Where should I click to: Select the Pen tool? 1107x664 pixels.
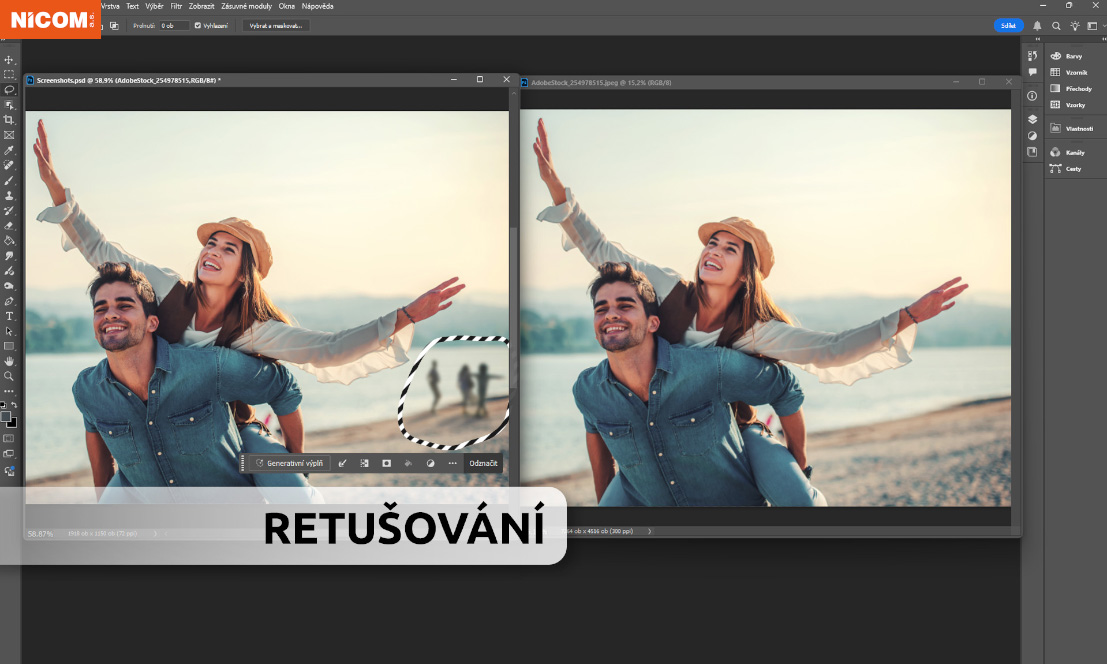pos(9,301)
